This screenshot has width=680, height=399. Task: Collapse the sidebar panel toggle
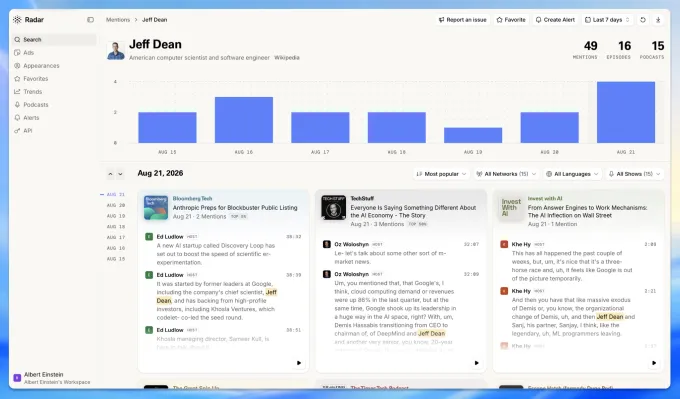[90, 20]
